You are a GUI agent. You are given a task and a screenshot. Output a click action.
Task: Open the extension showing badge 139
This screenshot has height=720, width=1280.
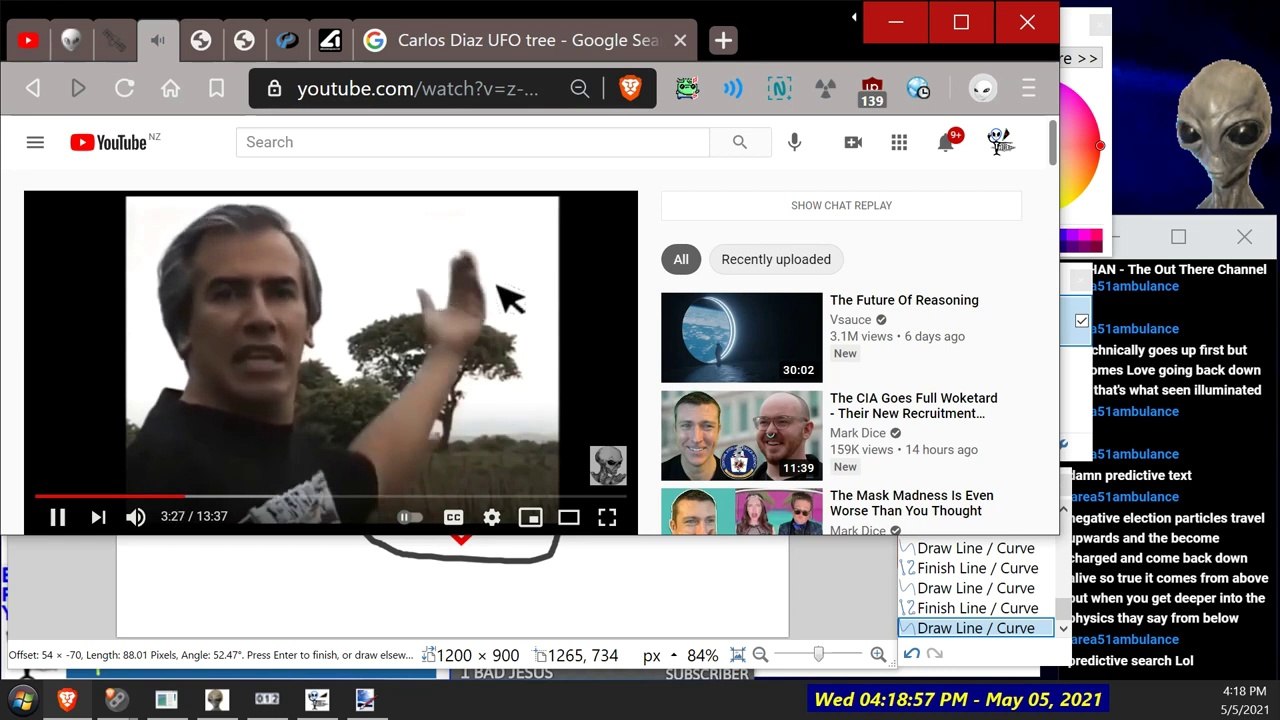coord(872,91)
